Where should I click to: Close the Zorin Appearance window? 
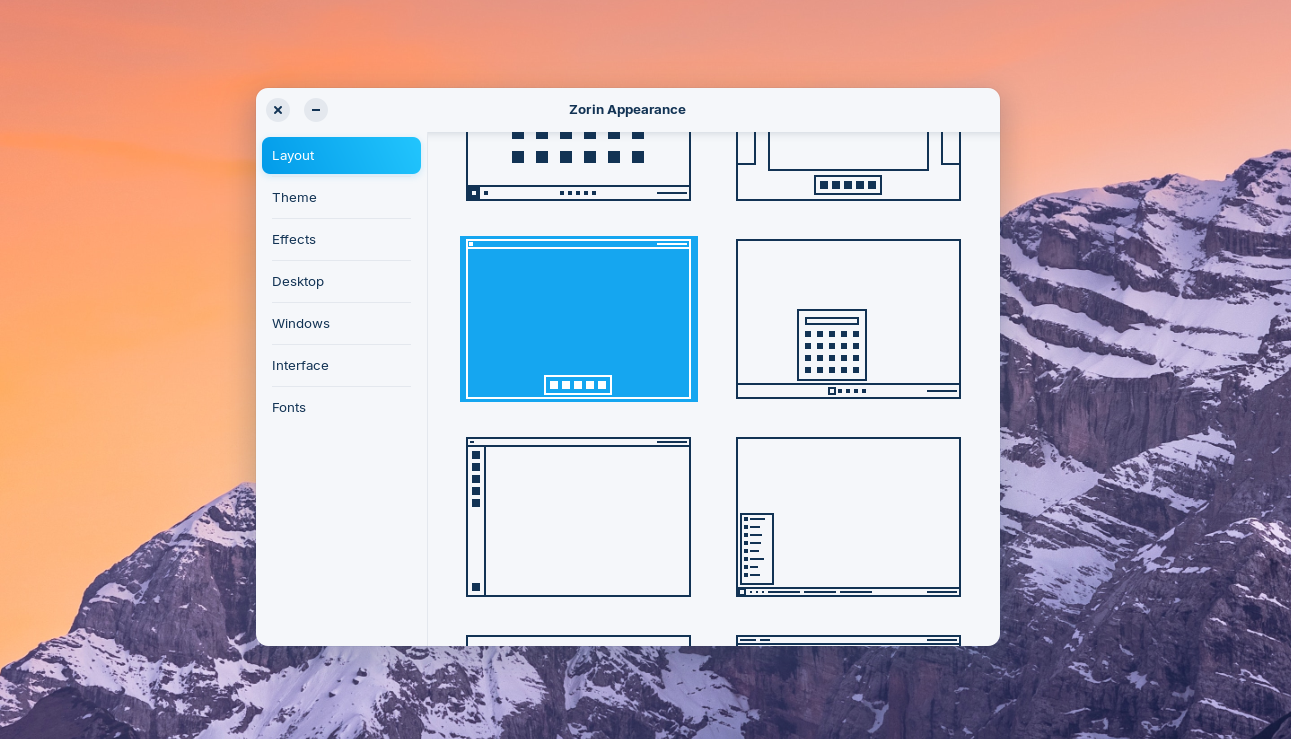pos(278,110)
